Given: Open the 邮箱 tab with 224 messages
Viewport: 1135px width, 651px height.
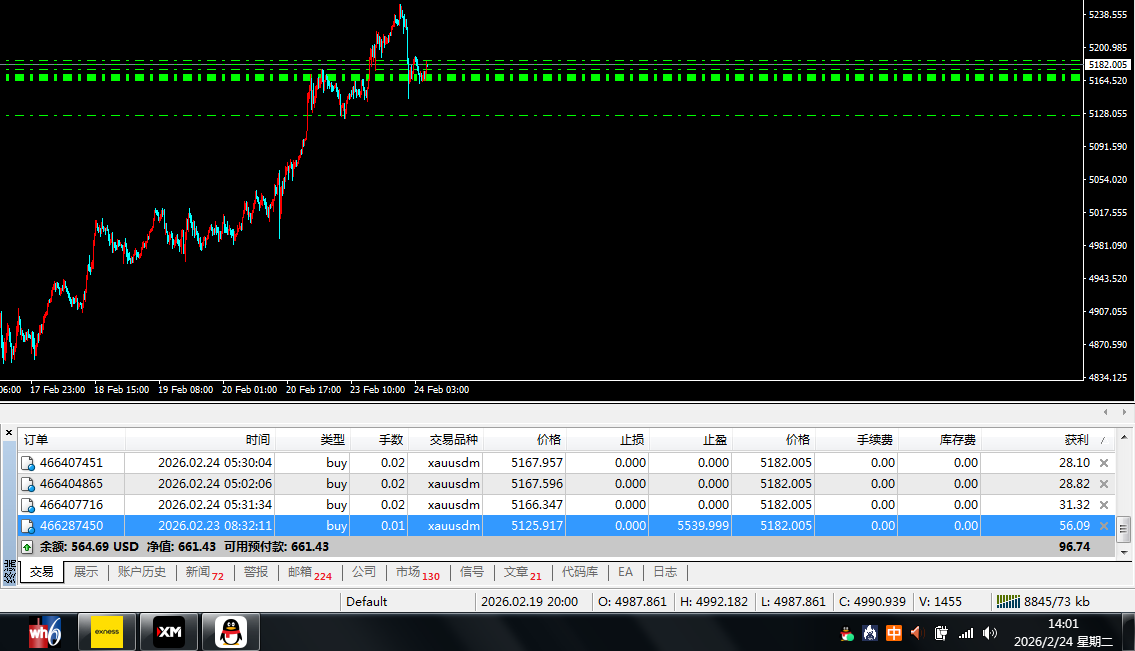Looking at the screenshot, I should (x=308, y=572).
